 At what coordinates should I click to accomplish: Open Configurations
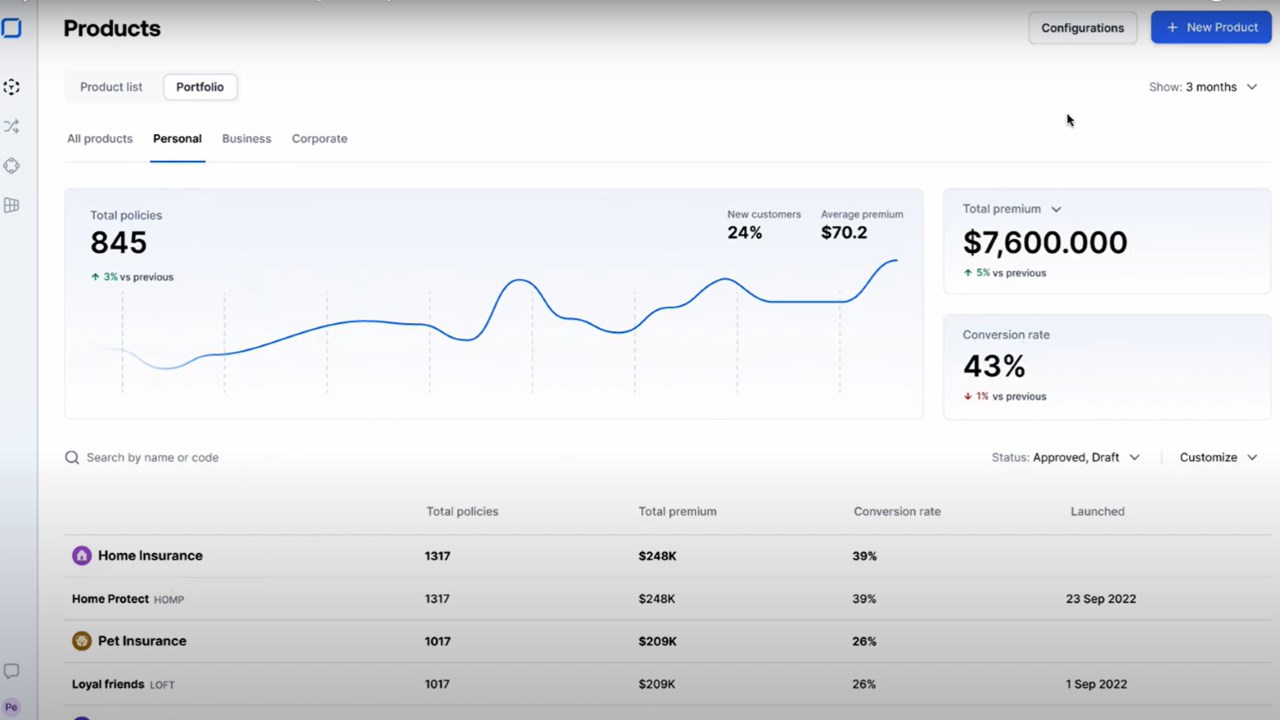pyautogui.click(x=1083, y=28)
